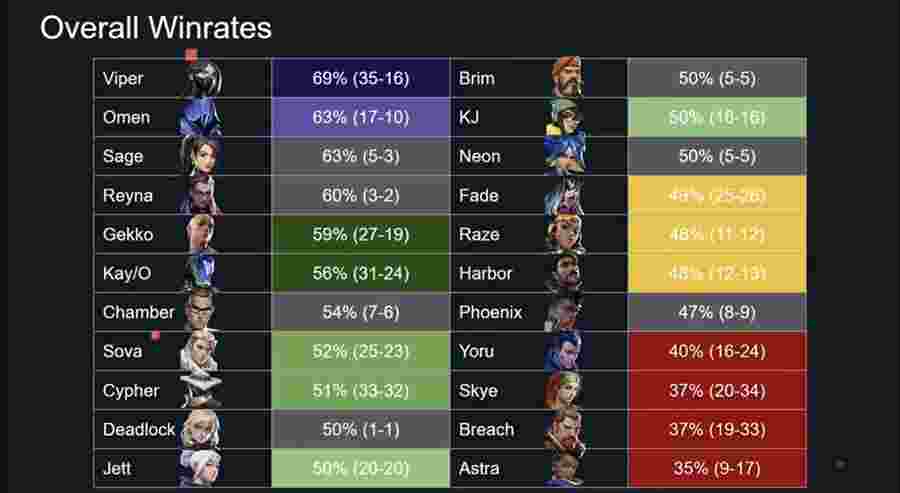900x493 pixels.
Task: Click the Deadlock agent portrait
Action: pyautogui.click(x=200, y=429)
